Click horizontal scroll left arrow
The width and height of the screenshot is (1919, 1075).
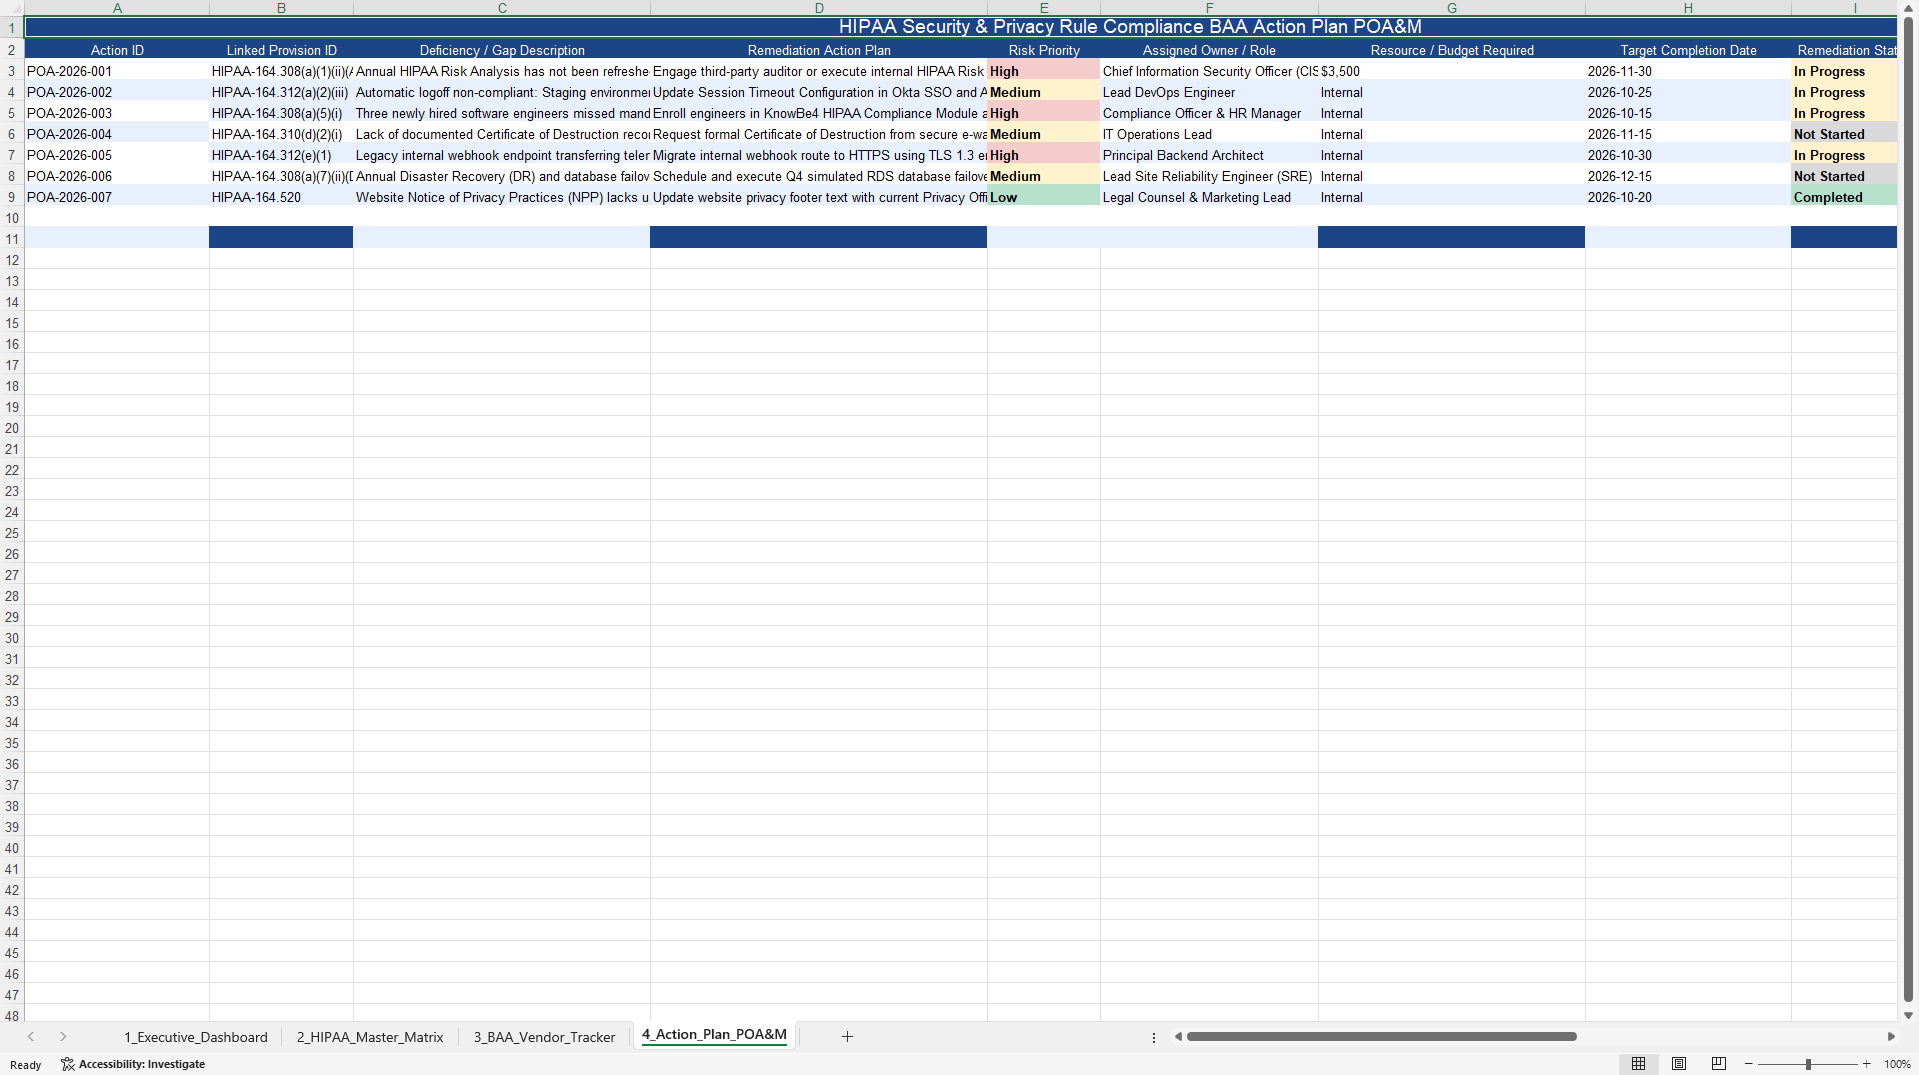point(1178,1037)
